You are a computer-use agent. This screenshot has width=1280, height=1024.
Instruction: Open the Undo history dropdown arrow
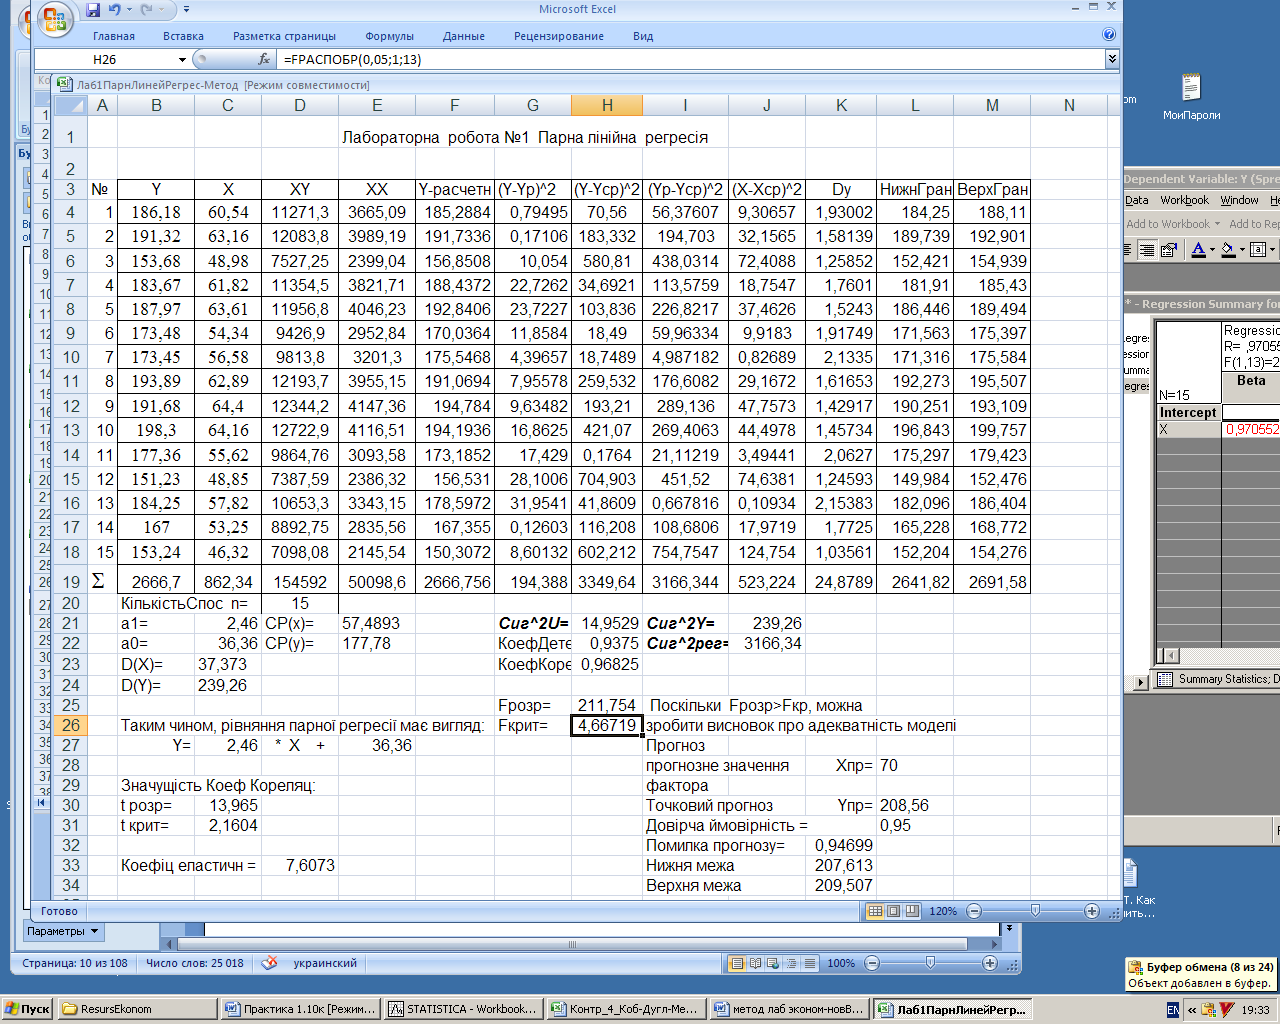point(129,10)
